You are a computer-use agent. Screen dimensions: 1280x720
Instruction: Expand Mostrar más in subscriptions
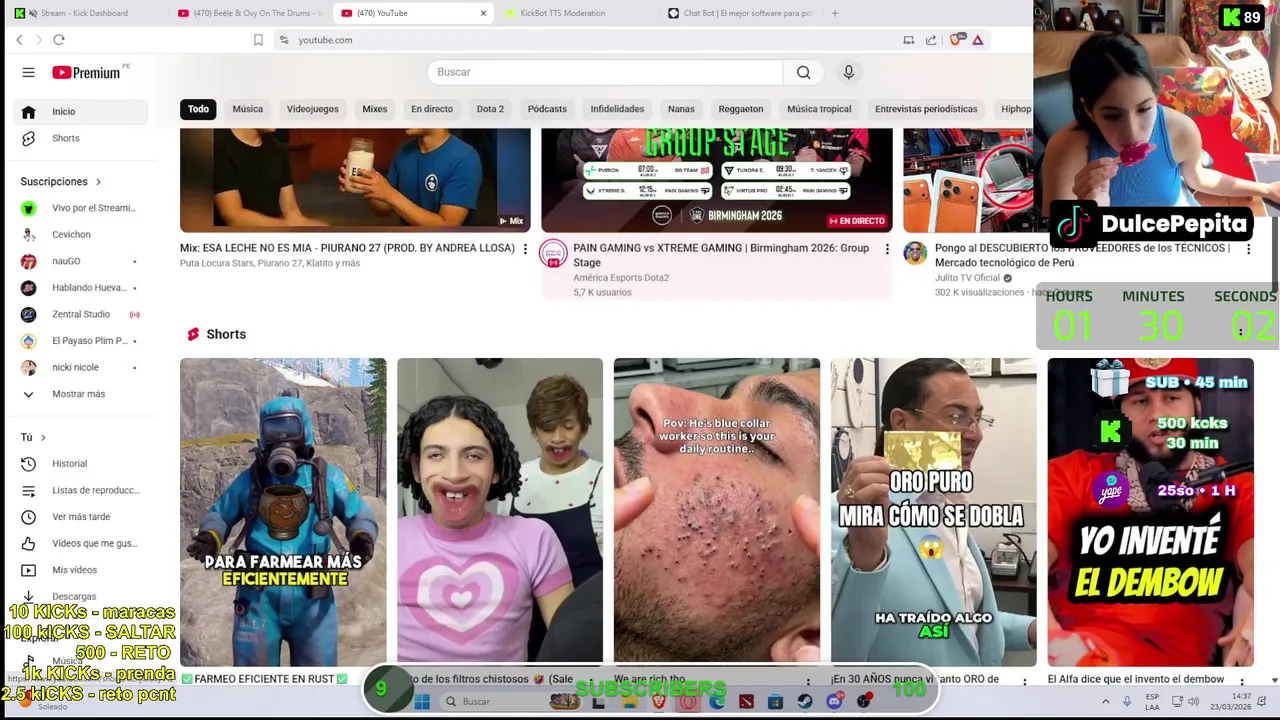tap(80, 394)
